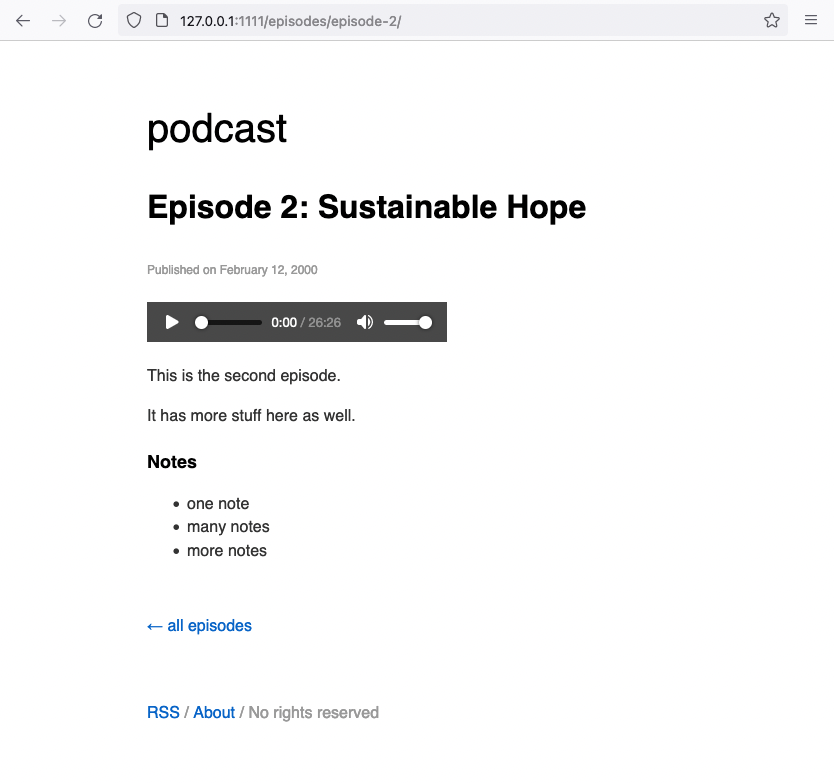
Task: Click the "Episode 2: Sustainable Hope" heading
Action: point(366,207)
